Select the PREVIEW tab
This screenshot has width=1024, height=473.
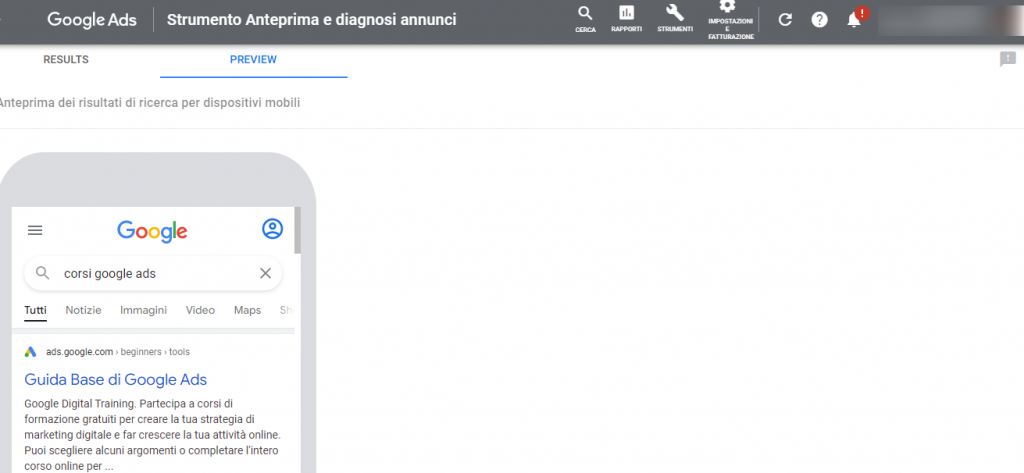point(253,59)
